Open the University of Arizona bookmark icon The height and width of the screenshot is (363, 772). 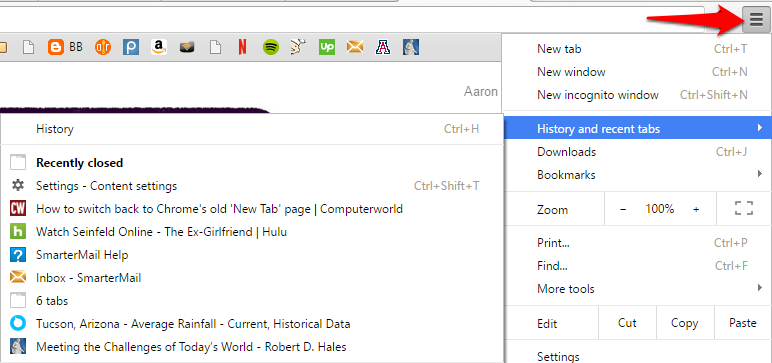[383, 47]
